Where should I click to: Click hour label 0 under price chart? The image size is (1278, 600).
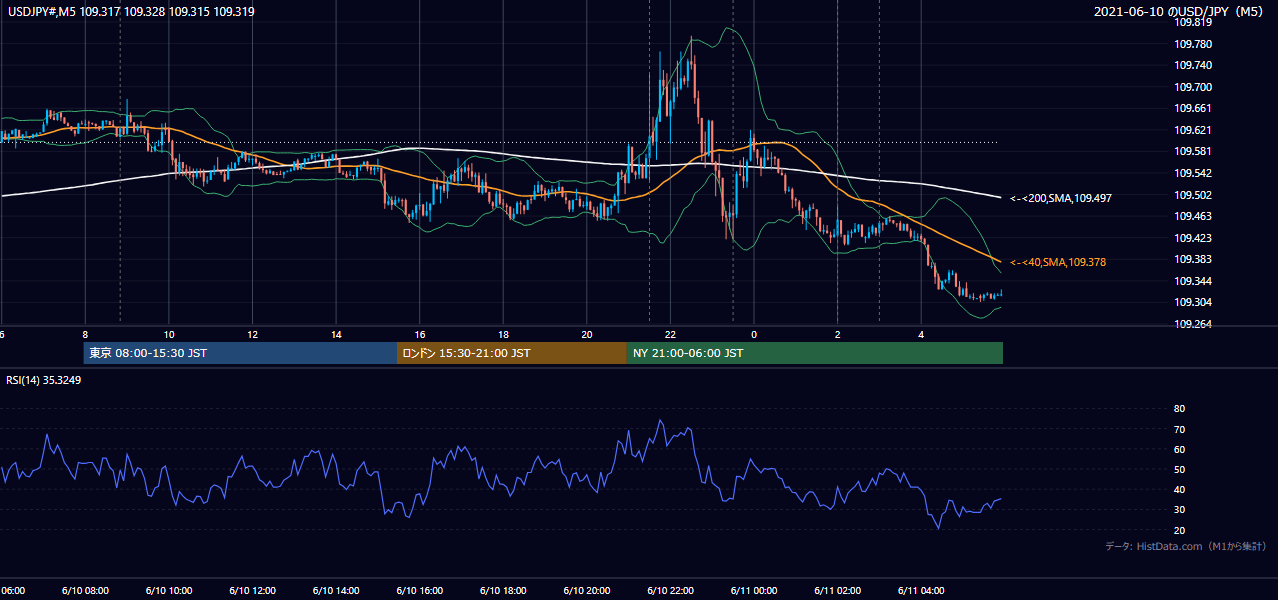tap(754, 335)
